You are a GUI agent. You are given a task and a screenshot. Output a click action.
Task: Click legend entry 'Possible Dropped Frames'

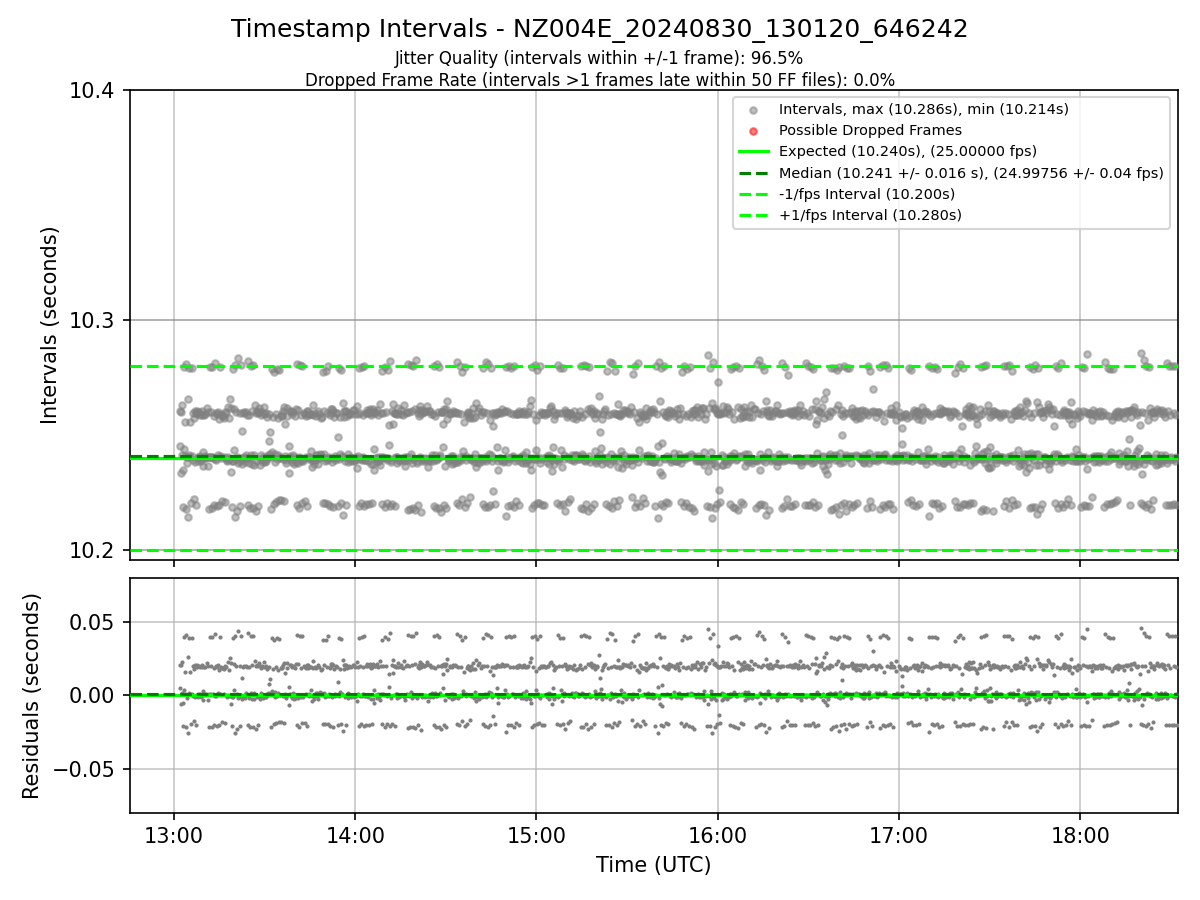870,130
